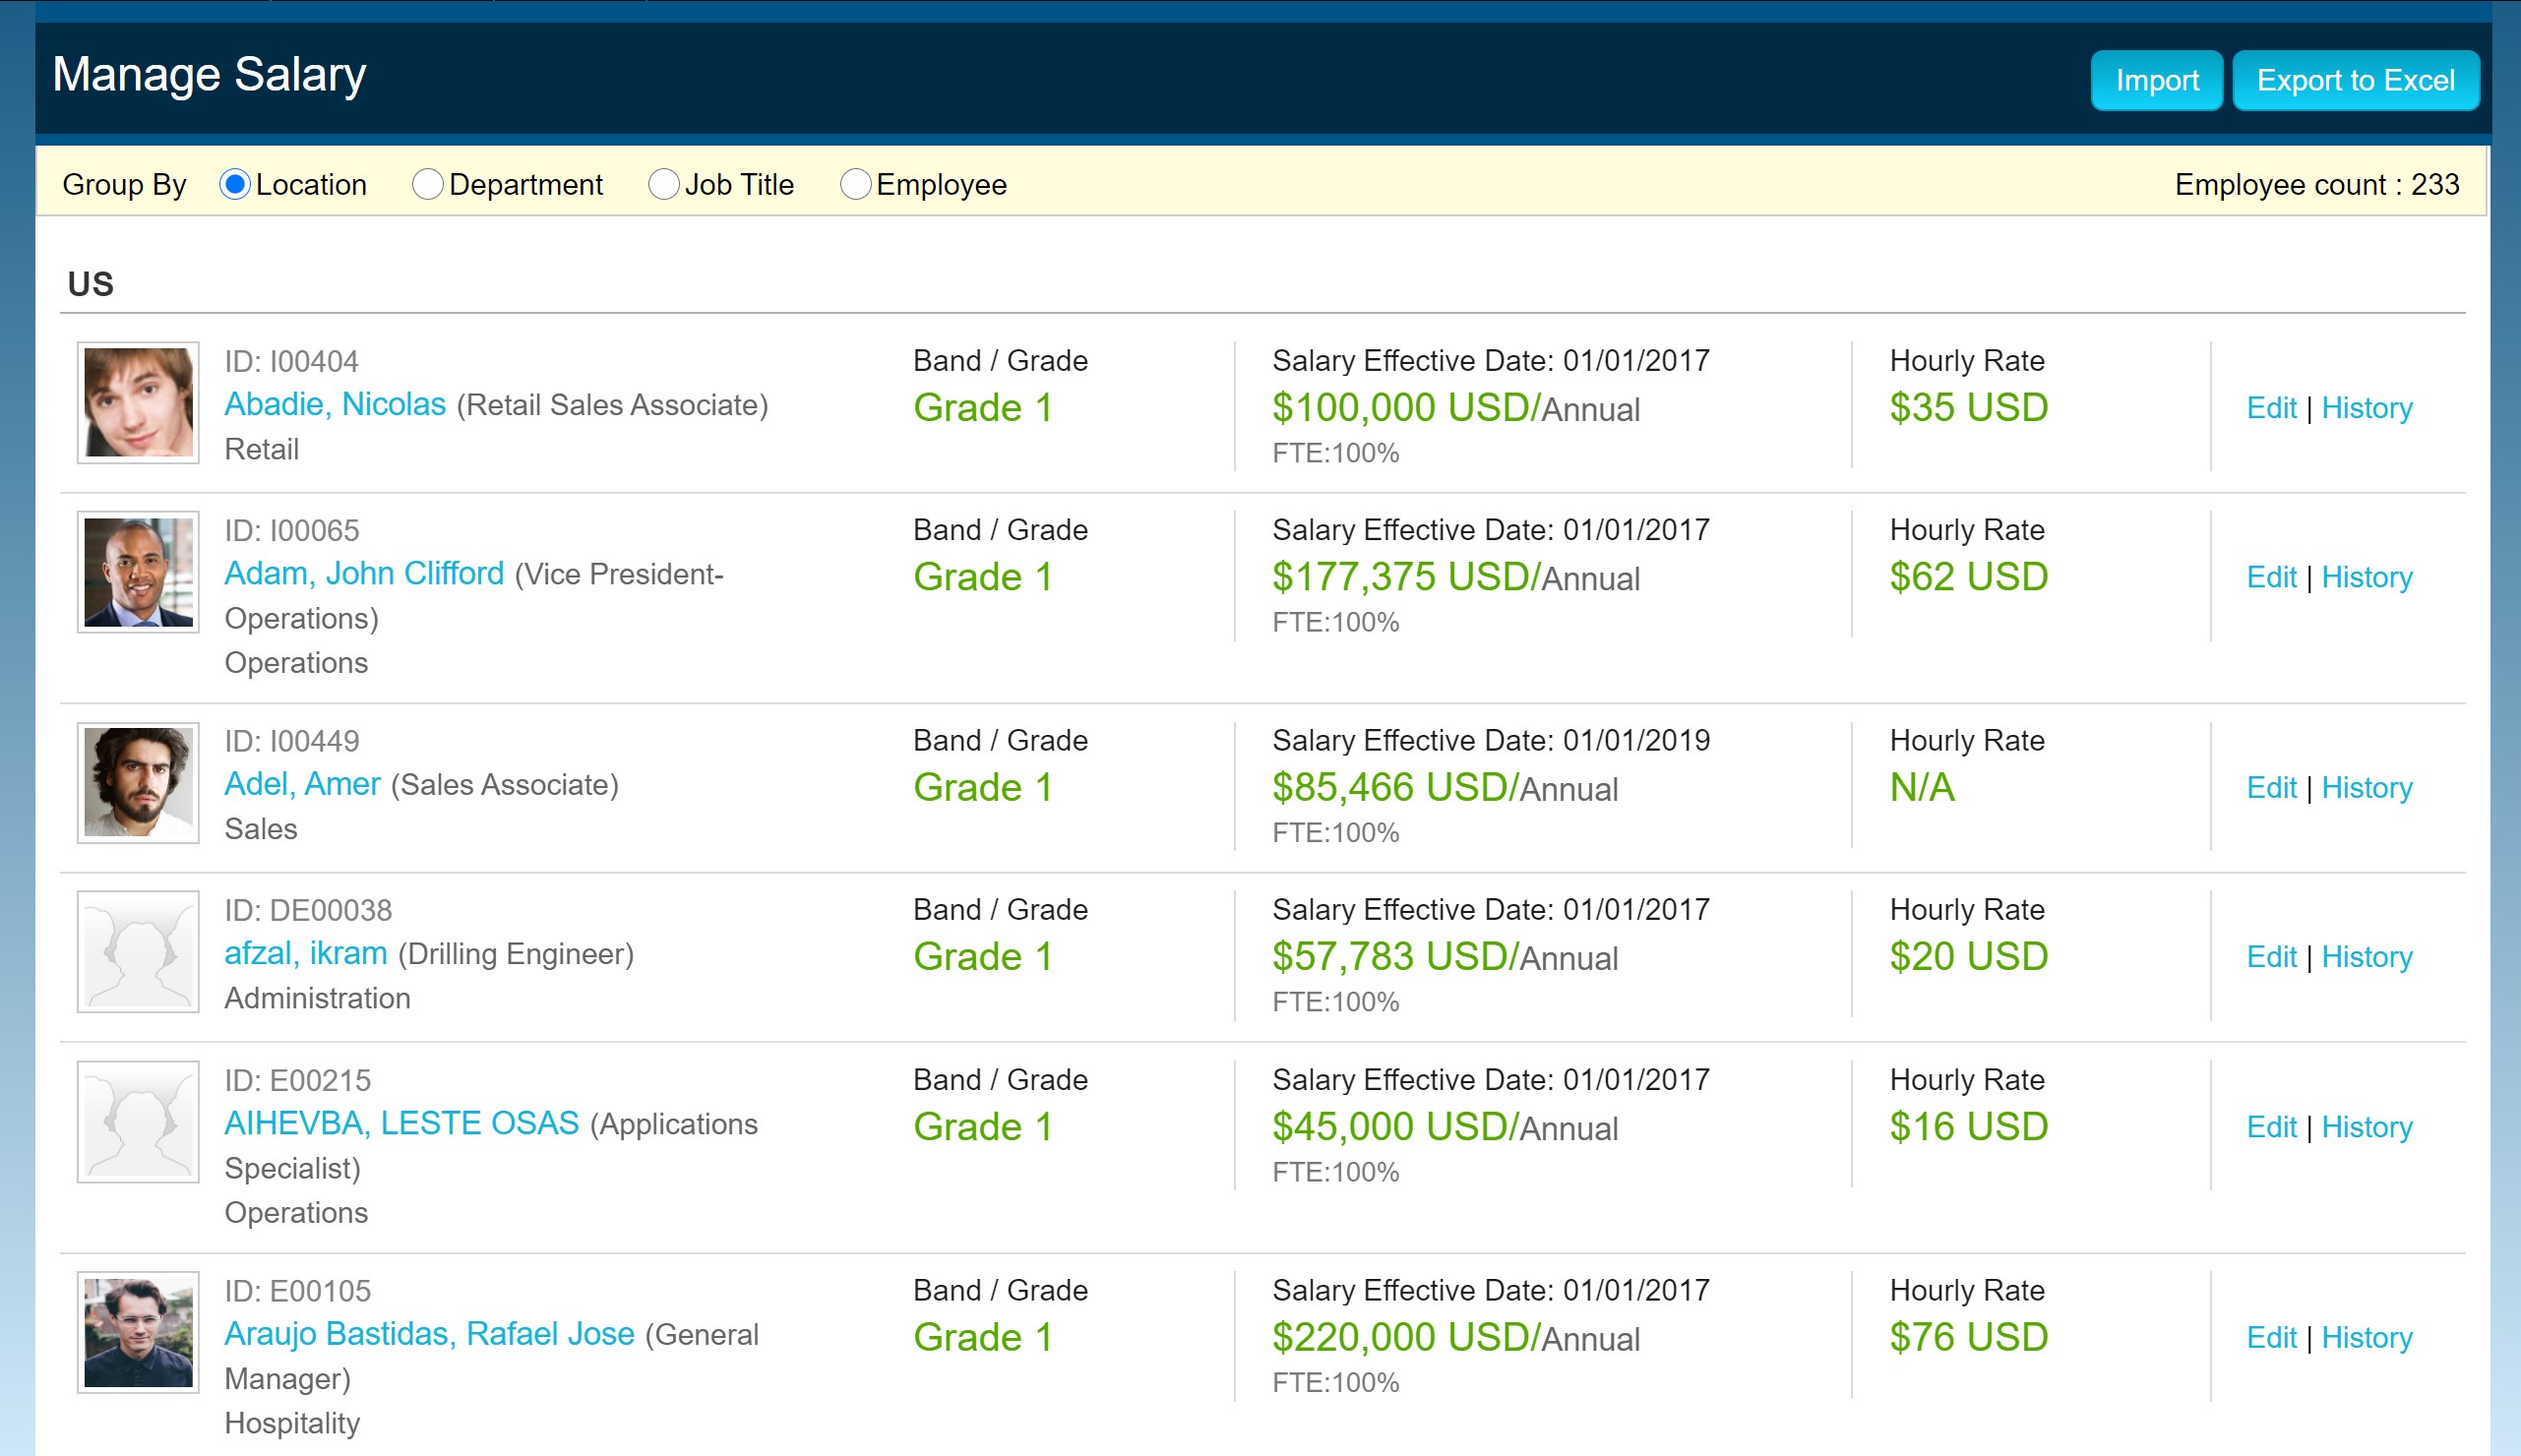Image resolution: width=2521 pixels, height=1456 pixels.
Task: Choose the Job Title grouping option
Action: (663, 185)
